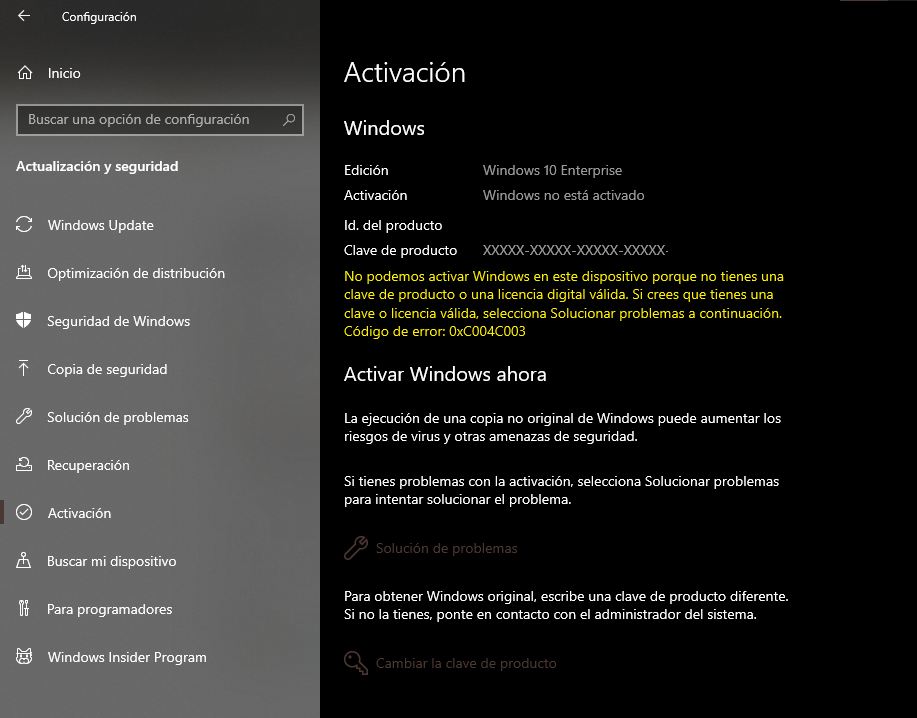Click the key icon for changing product key

pyautogui.click(x=356, y=663)
